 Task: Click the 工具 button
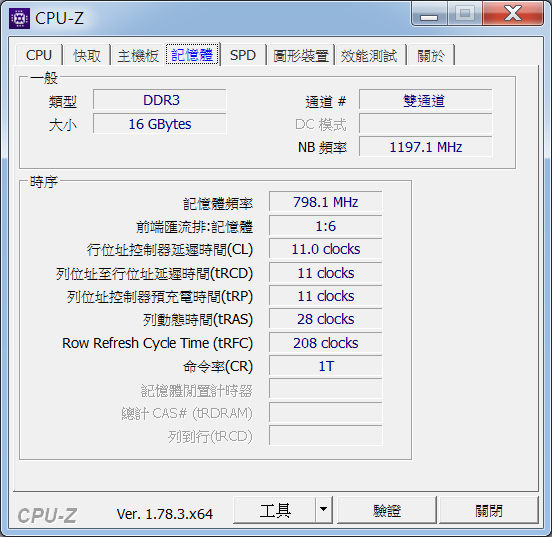[275, 510]
